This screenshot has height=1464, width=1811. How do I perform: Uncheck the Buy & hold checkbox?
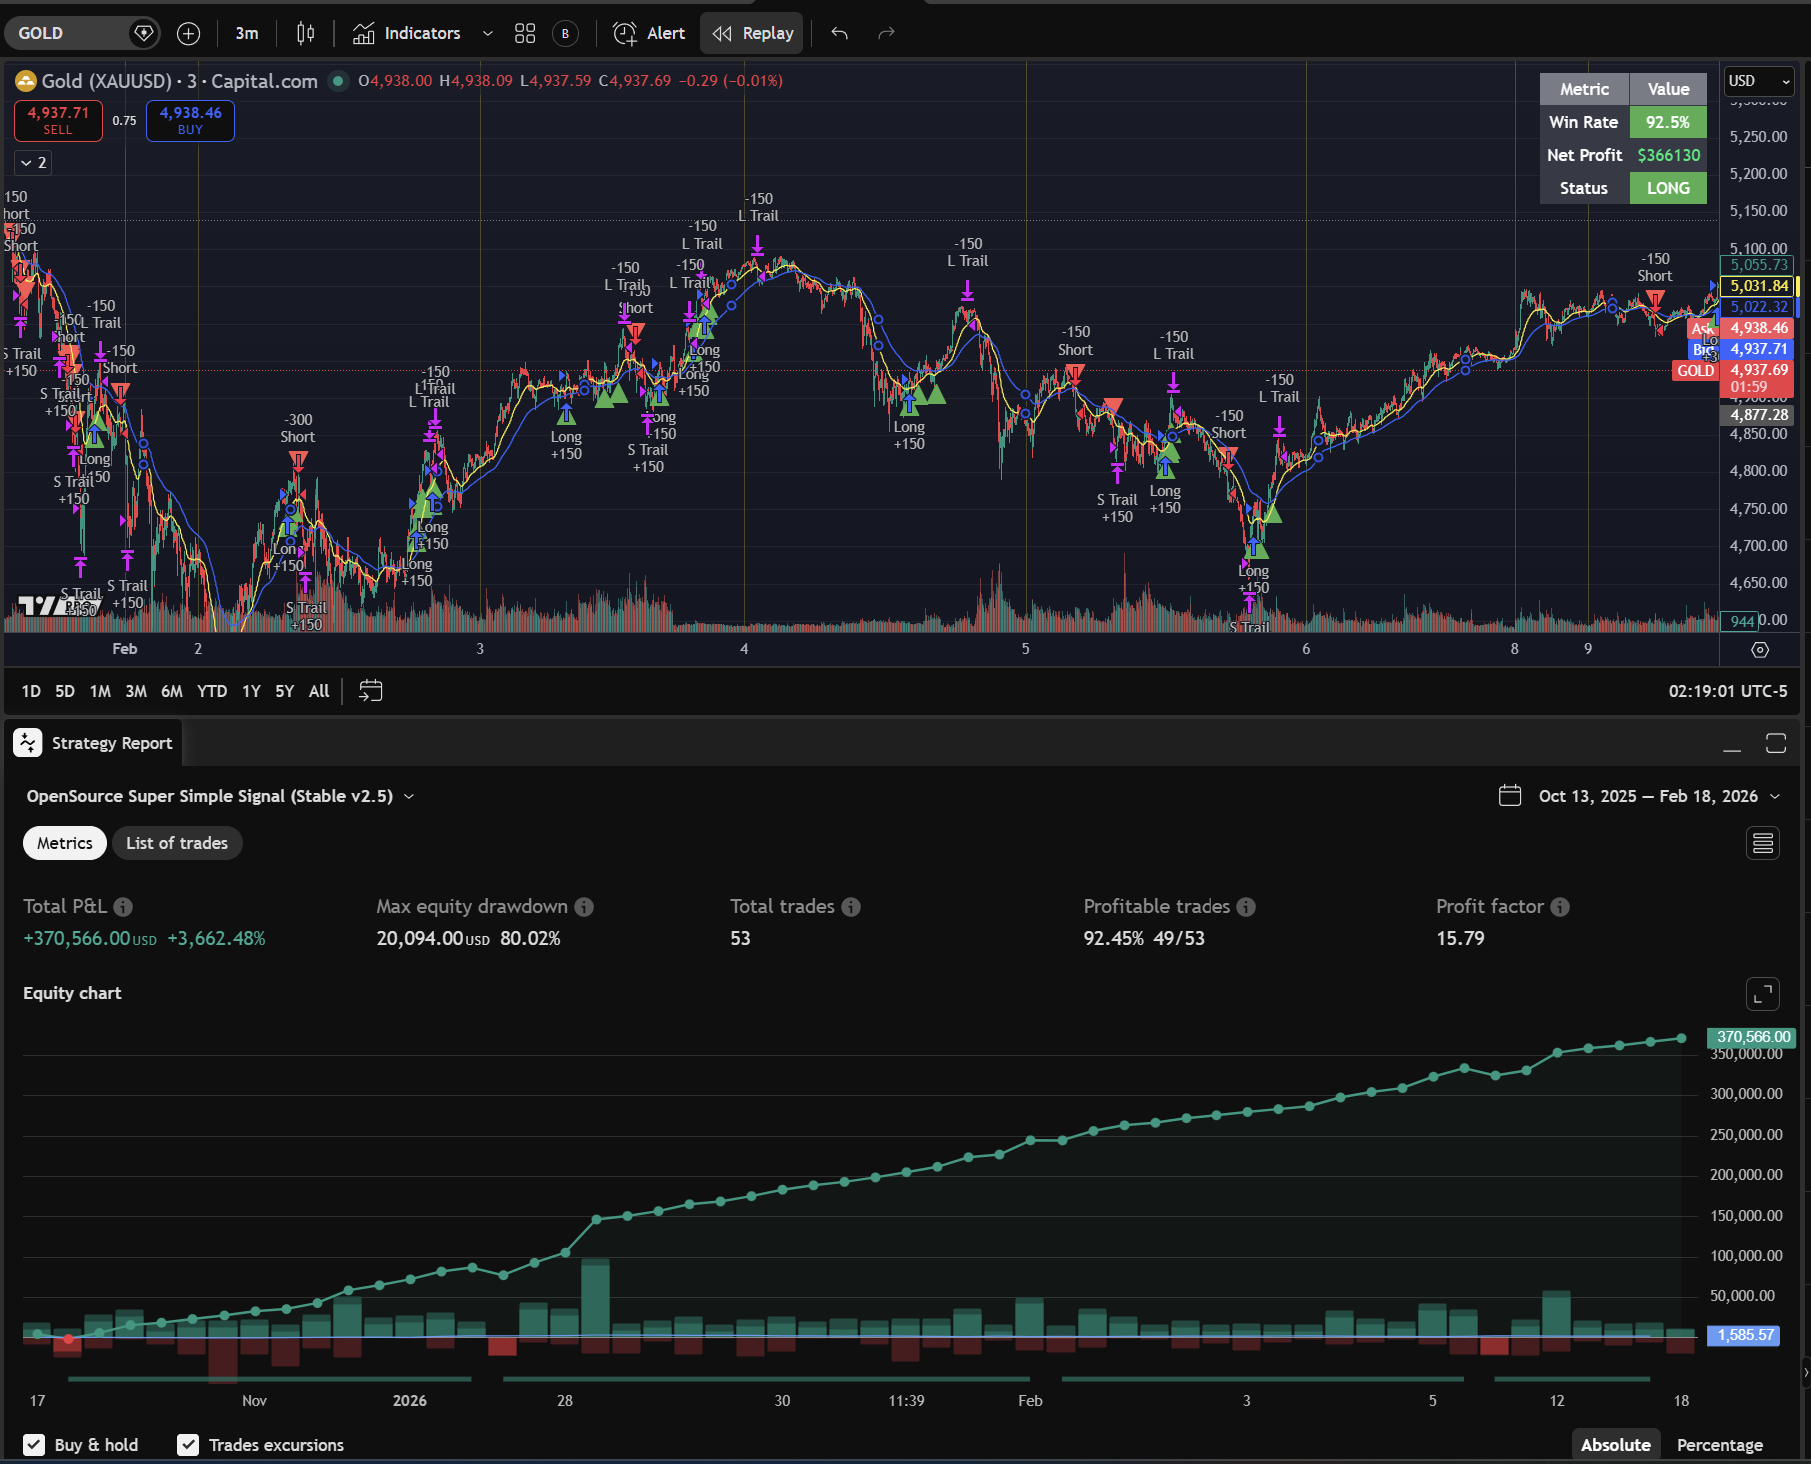tap(34, 1445)
